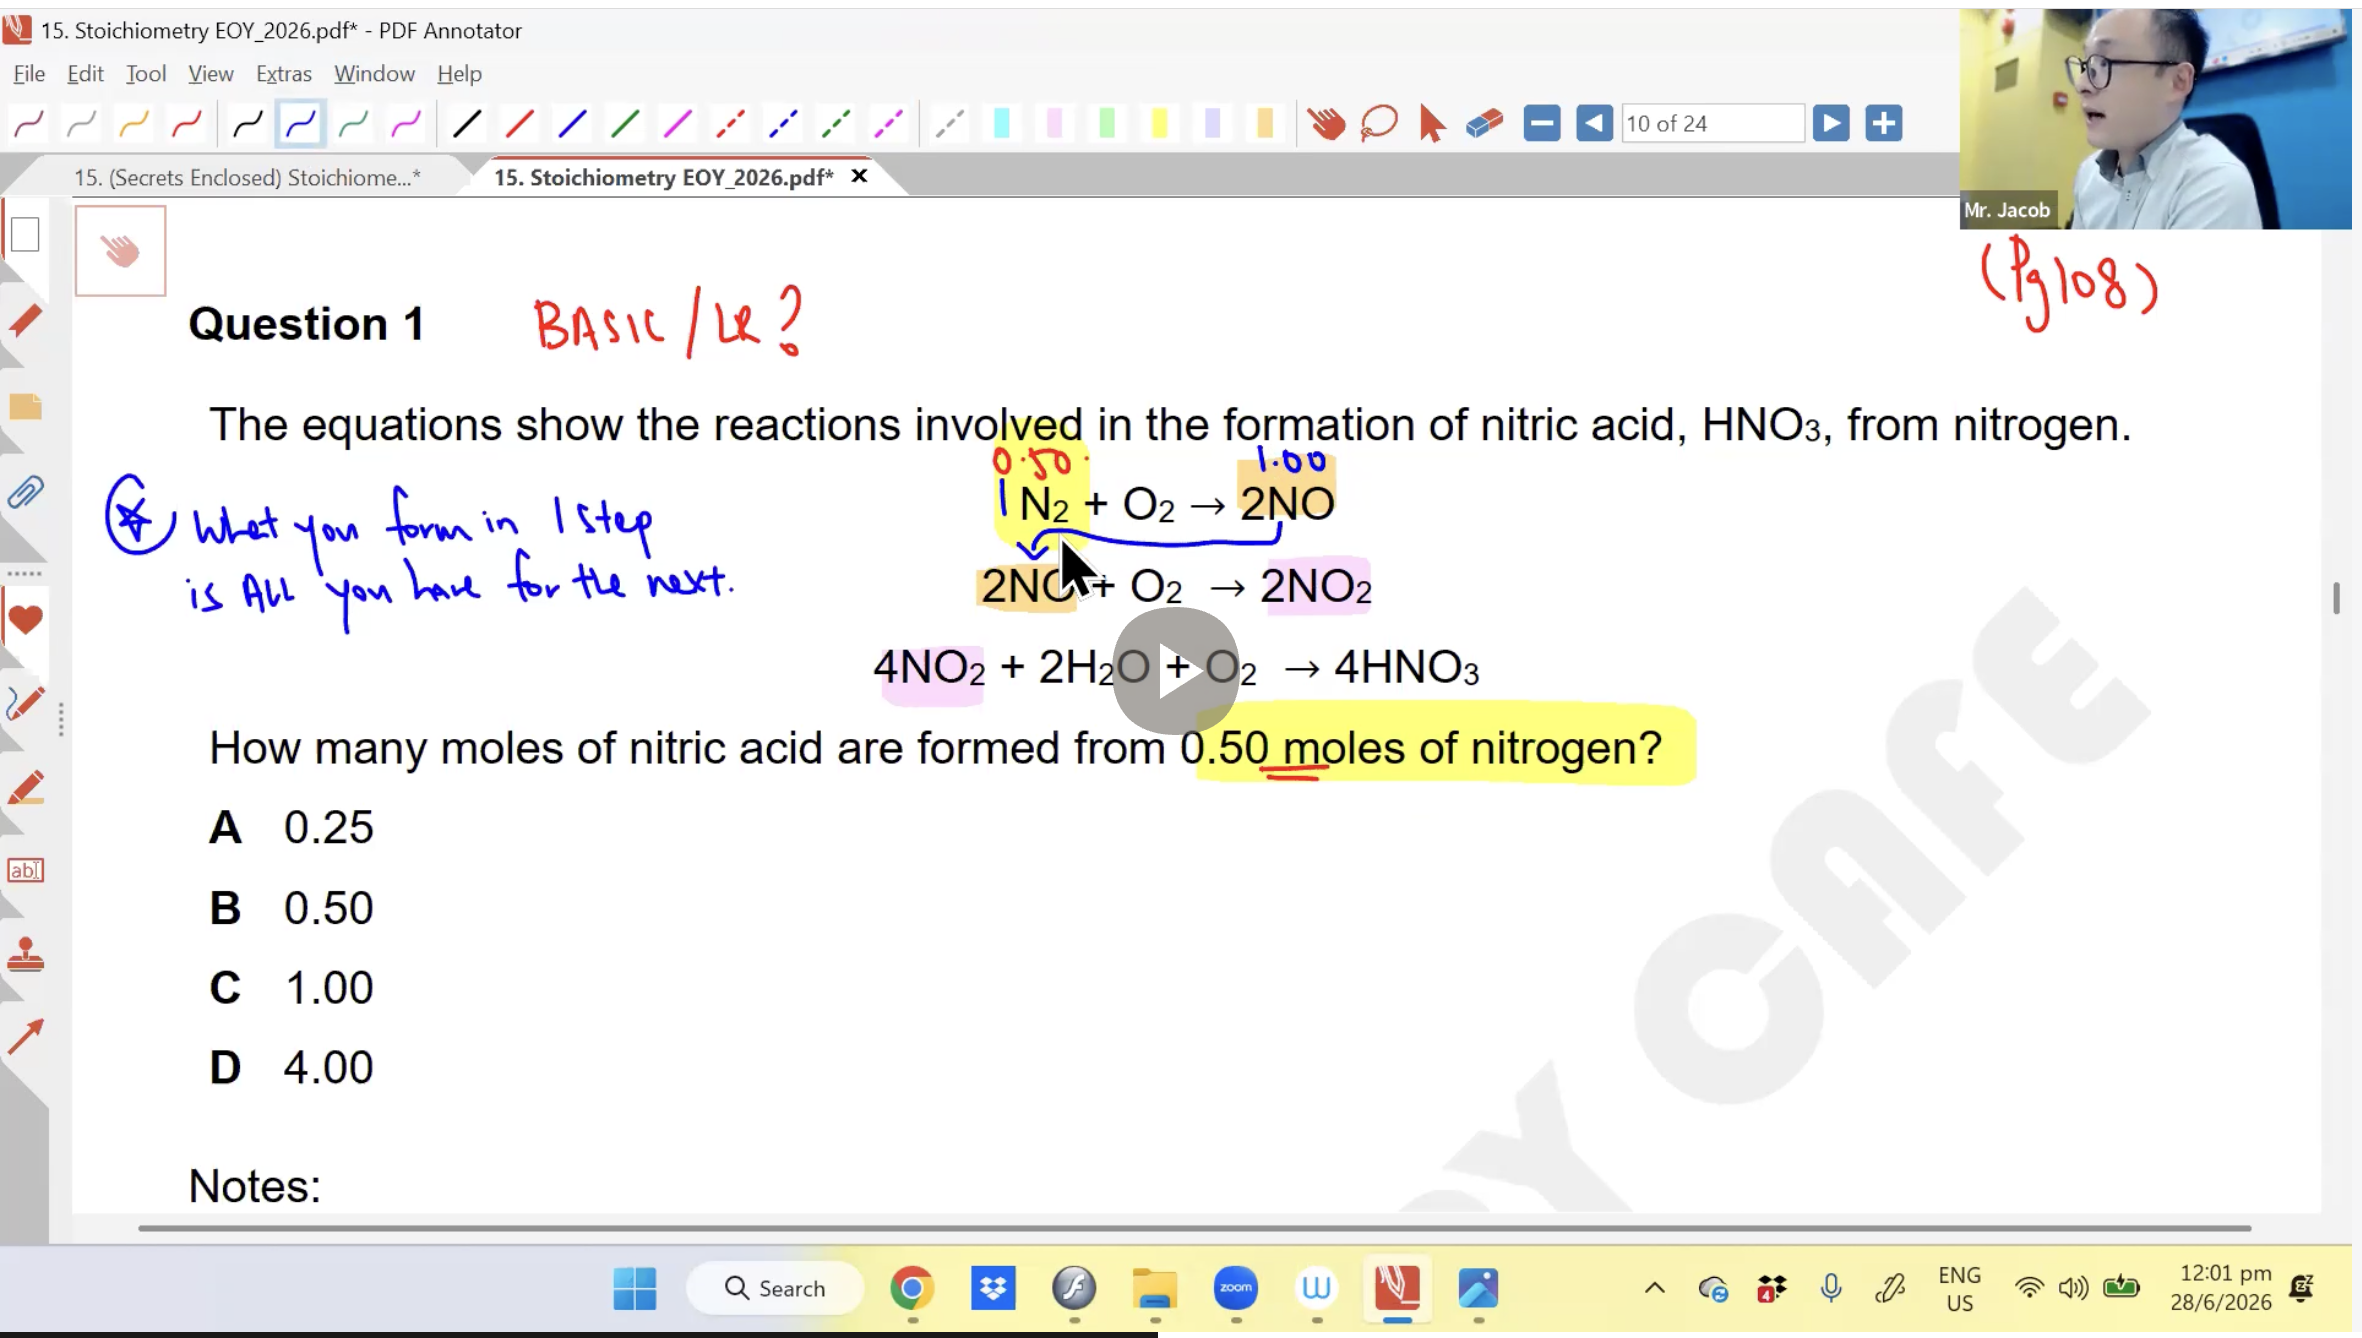Select the stamp sidebar tool
2362x1338 pixels.
coord(25,955)
